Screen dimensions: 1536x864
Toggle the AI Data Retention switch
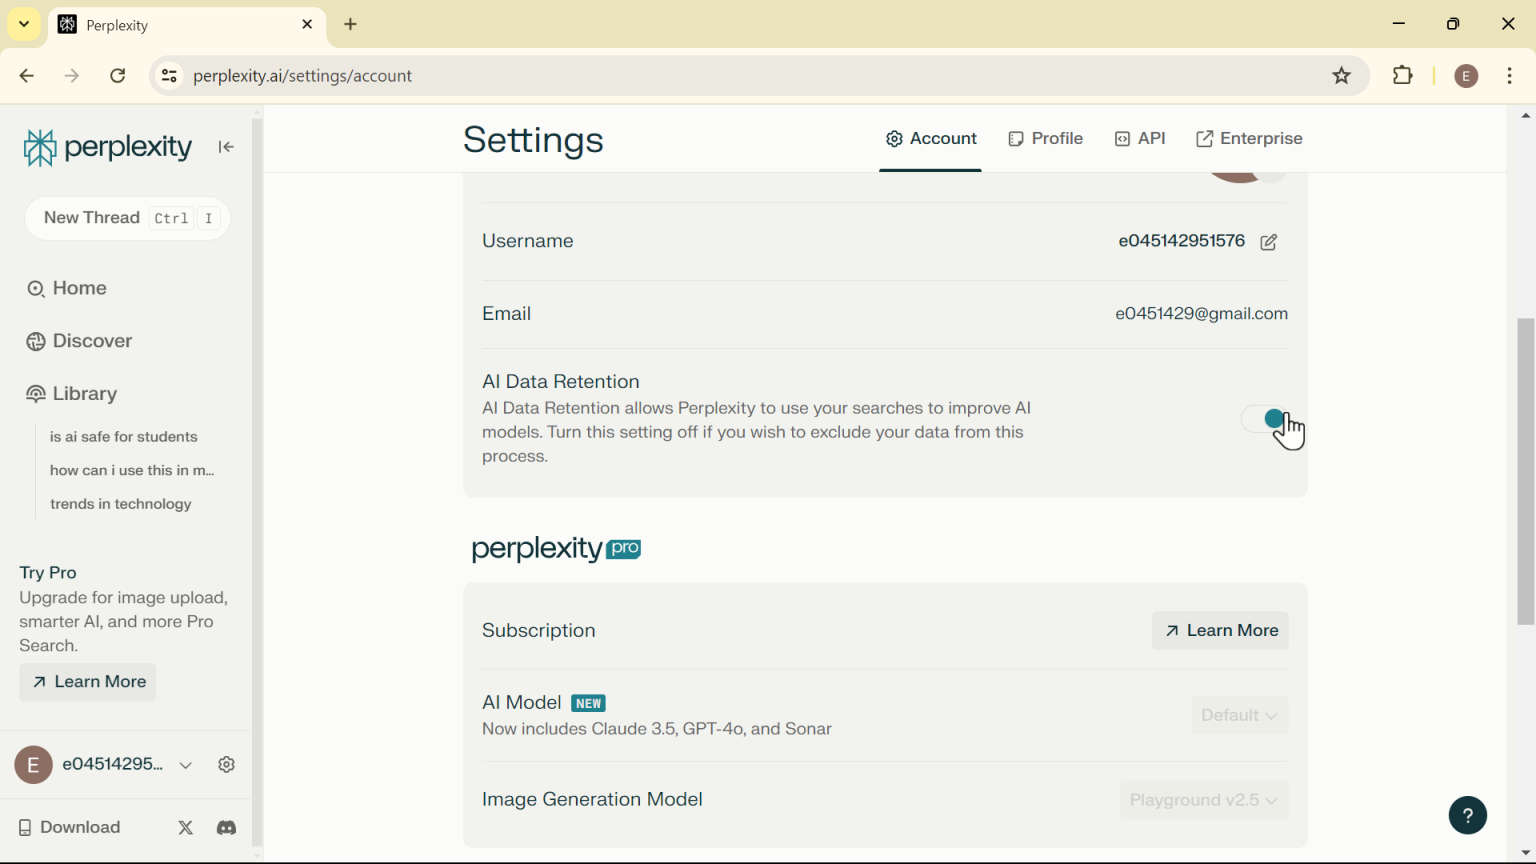tap(1265, 420)
